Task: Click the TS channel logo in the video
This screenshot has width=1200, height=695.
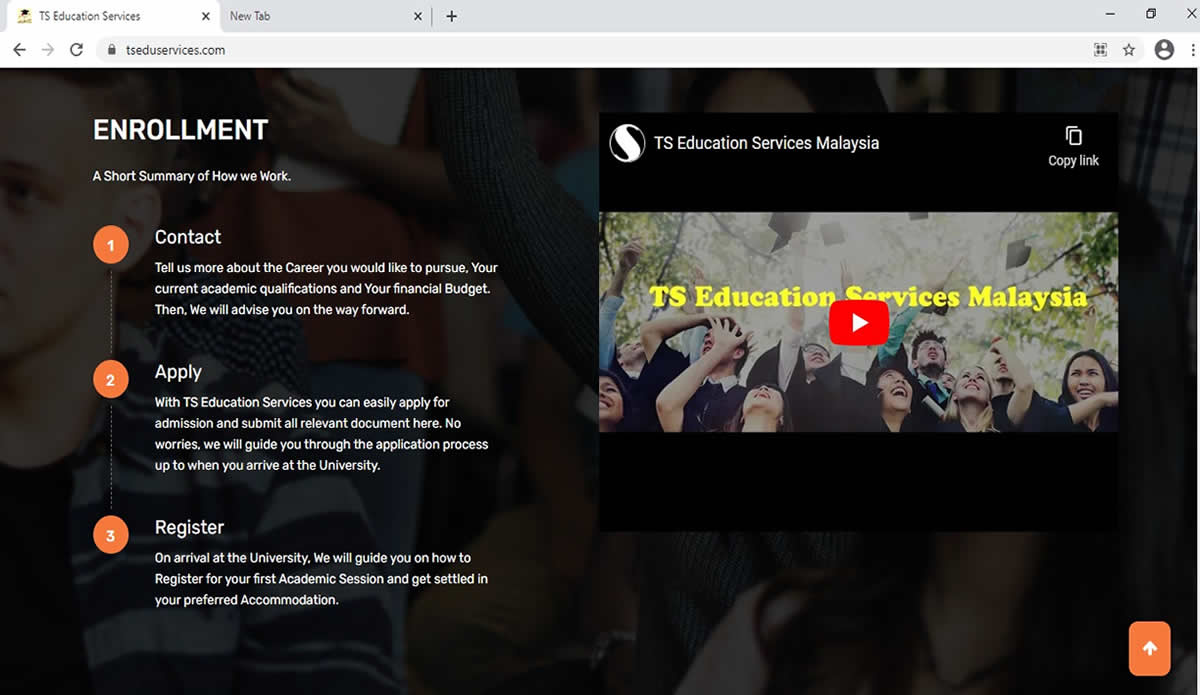Action: (x=625, y=143)
